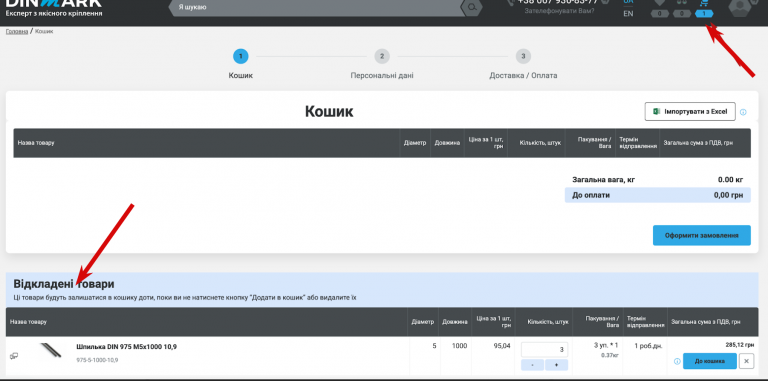Click the "Оформити замовлення" button
The height and width of the screenshot is (381, 768).
701,236
